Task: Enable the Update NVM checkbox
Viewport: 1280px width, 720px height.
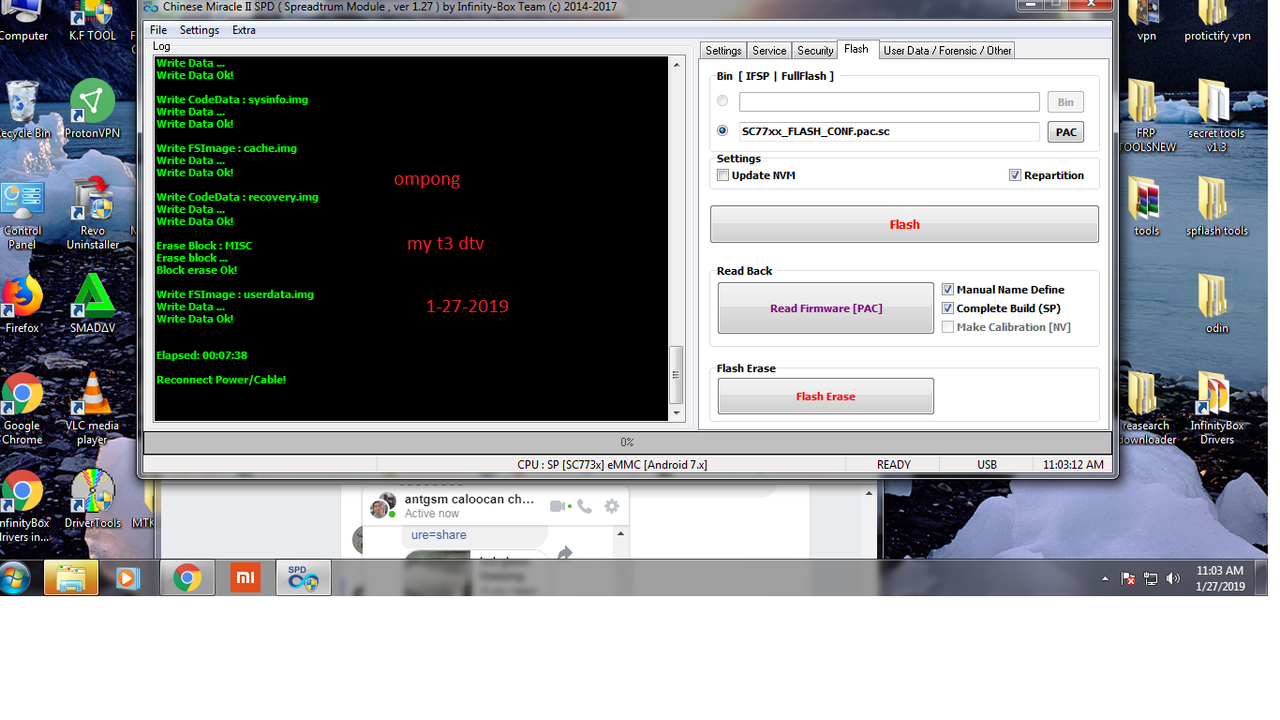Action: coord(723,174)
